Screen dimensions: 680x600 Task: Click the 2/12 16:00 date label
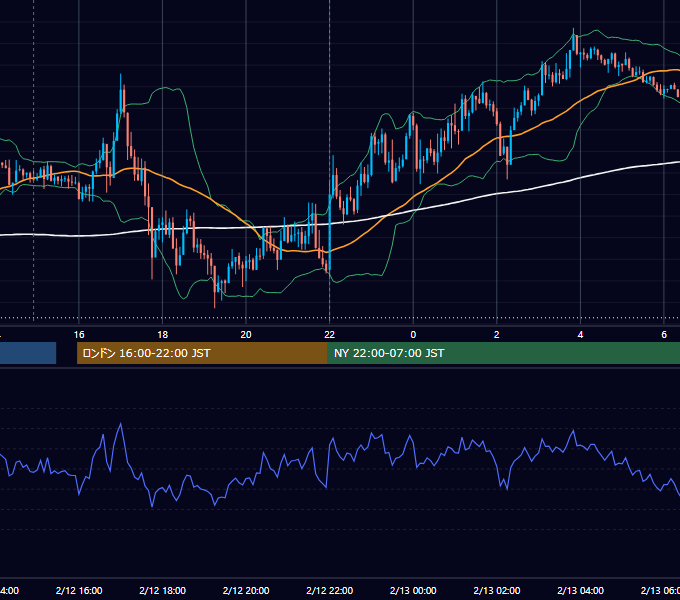[79, 590]
